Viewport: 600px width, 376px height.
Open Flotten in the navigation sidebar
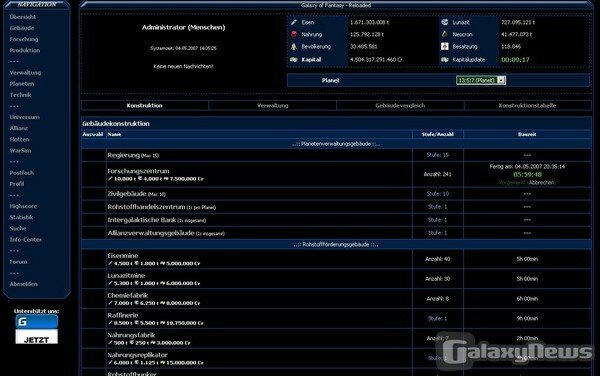point(19,139)
